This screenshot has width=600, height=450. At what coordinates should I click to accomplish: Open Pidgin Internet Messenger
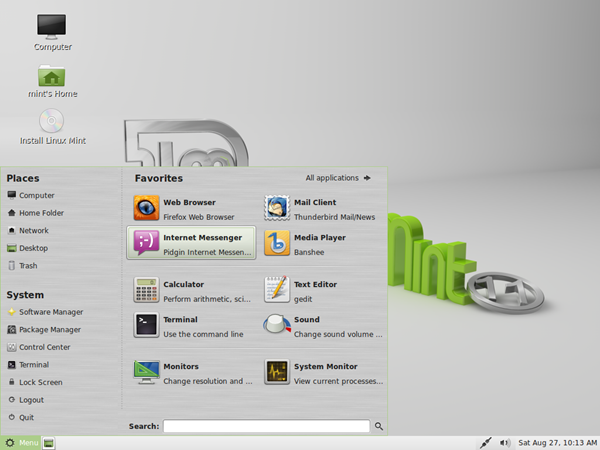(191, 243)
